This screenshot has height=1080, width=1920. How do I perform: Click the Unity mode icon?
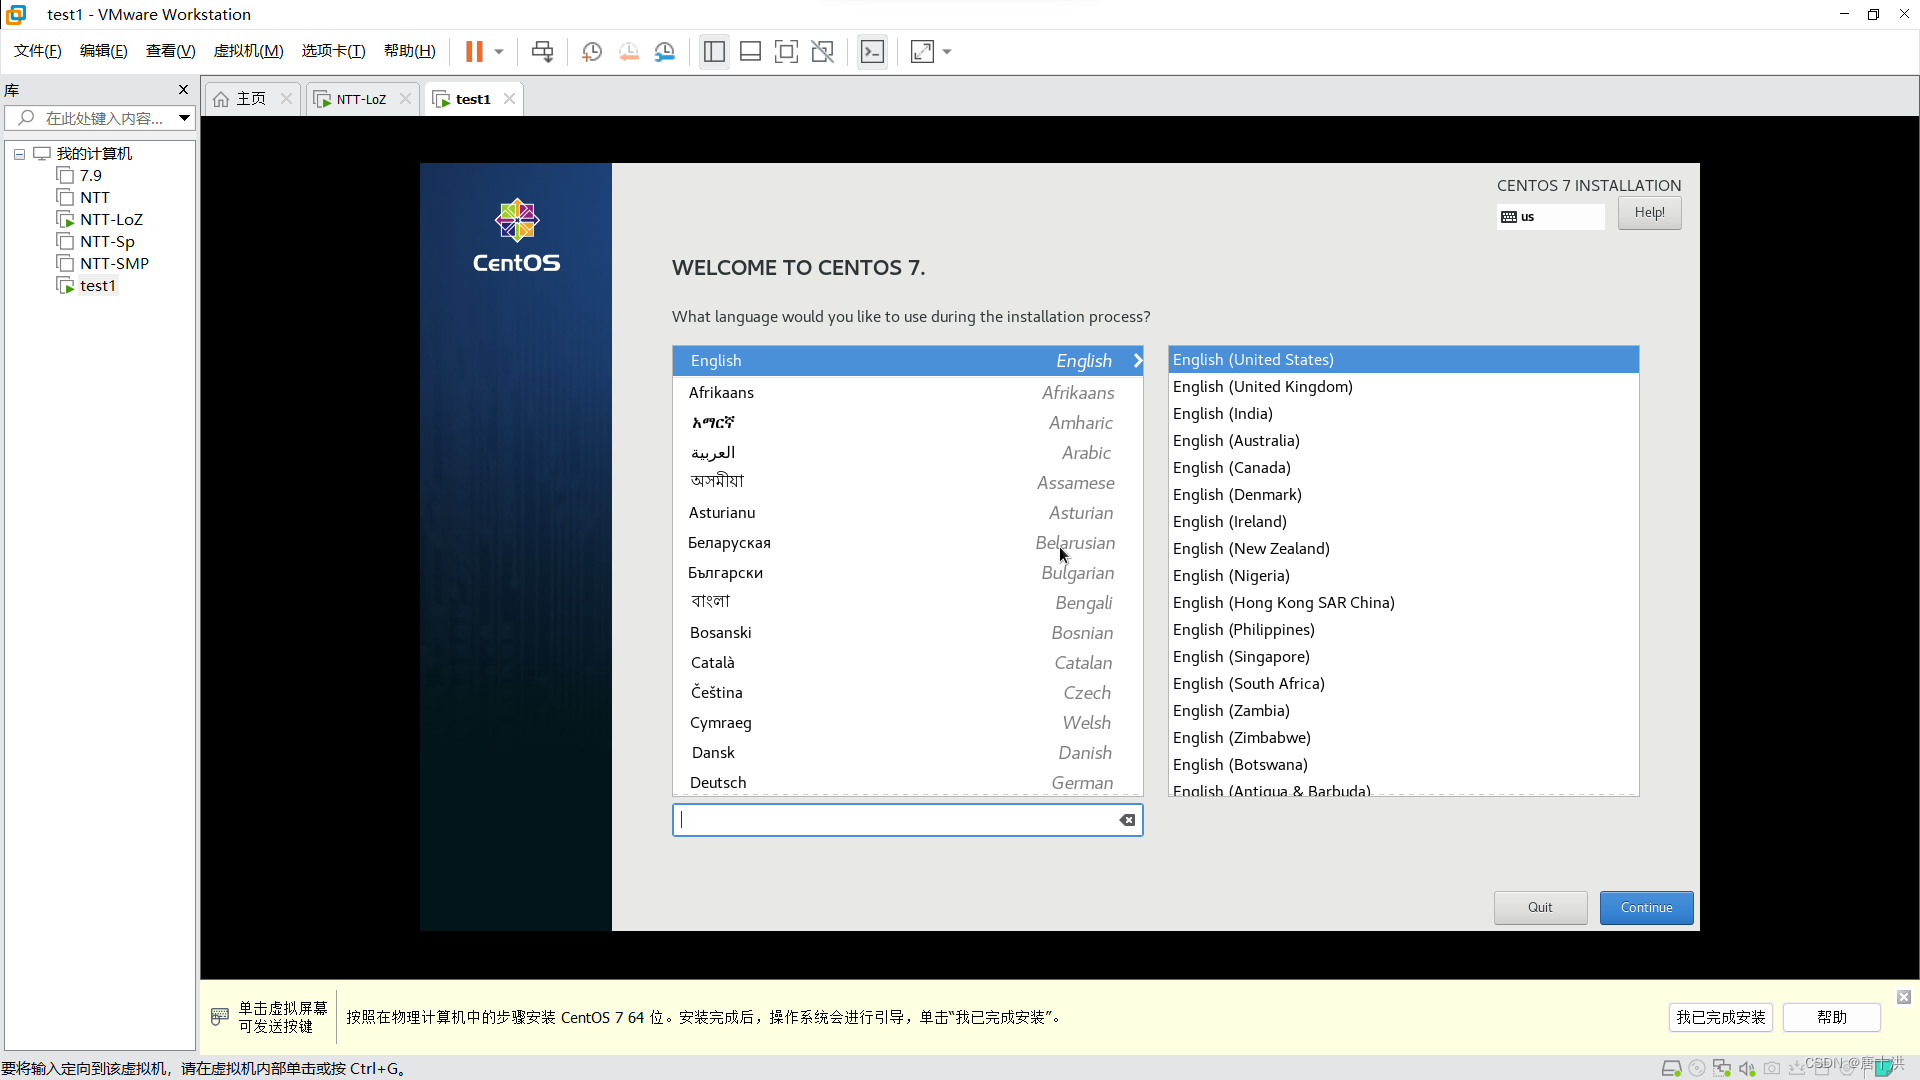coord(822,52)
